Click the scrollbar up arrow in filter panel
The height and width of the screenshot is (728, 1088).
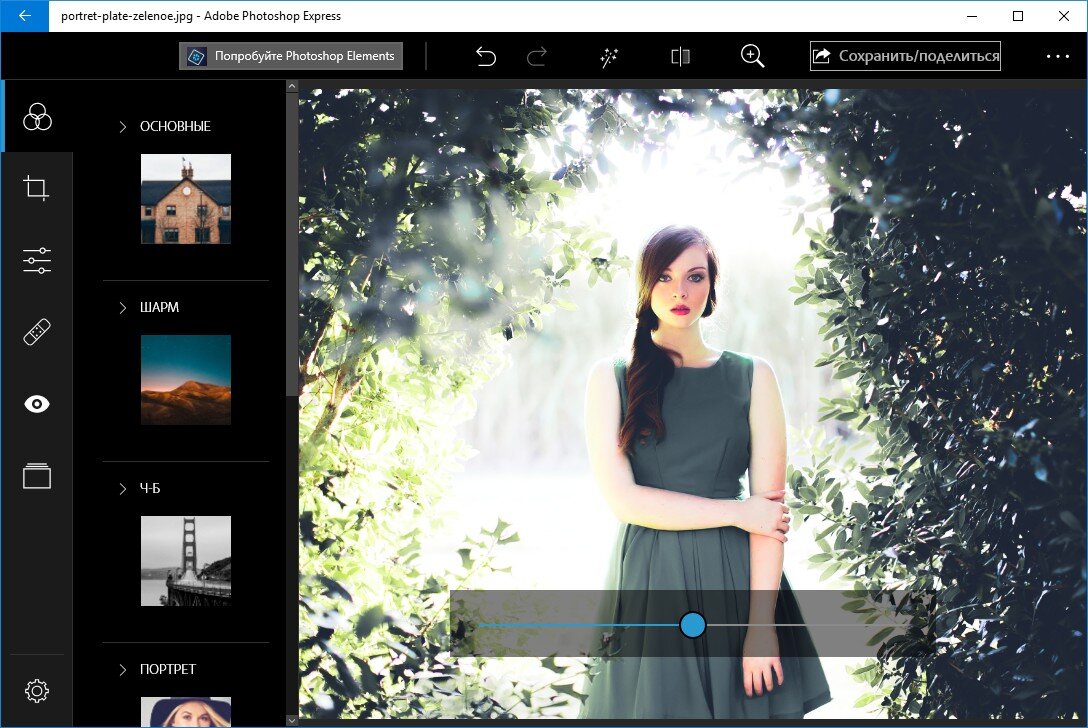(292, 86)
